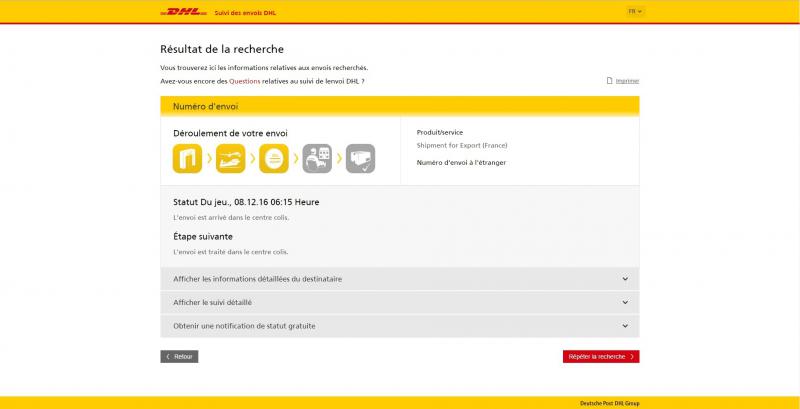Open the FR language dropdown
Screen dimensions: 800x409
[x=635, y=11]
